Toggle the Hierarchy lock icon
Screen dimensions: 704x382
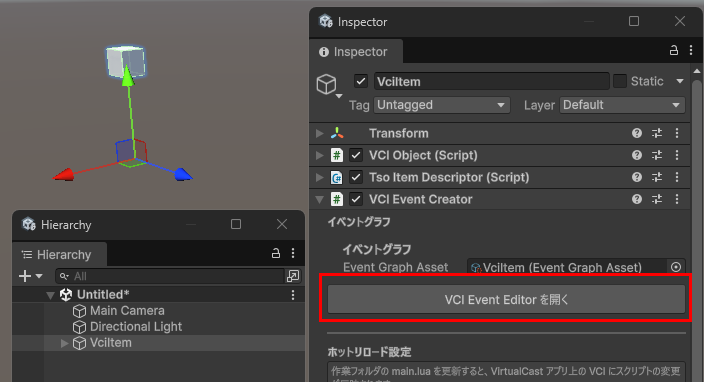(x=276, y=253)
